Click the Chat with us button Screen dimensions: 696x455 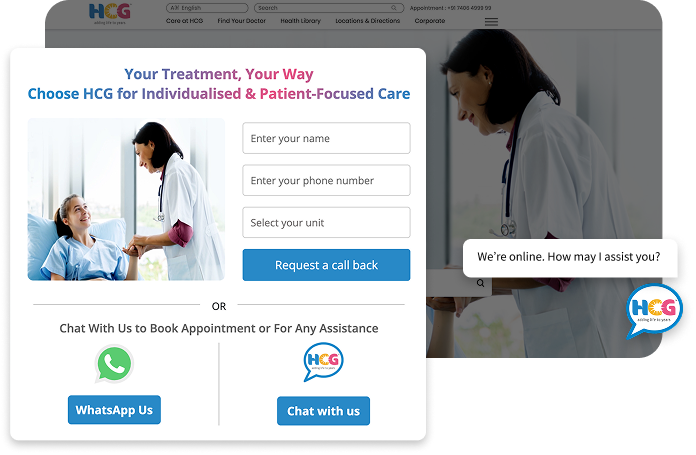coord(323,411)
